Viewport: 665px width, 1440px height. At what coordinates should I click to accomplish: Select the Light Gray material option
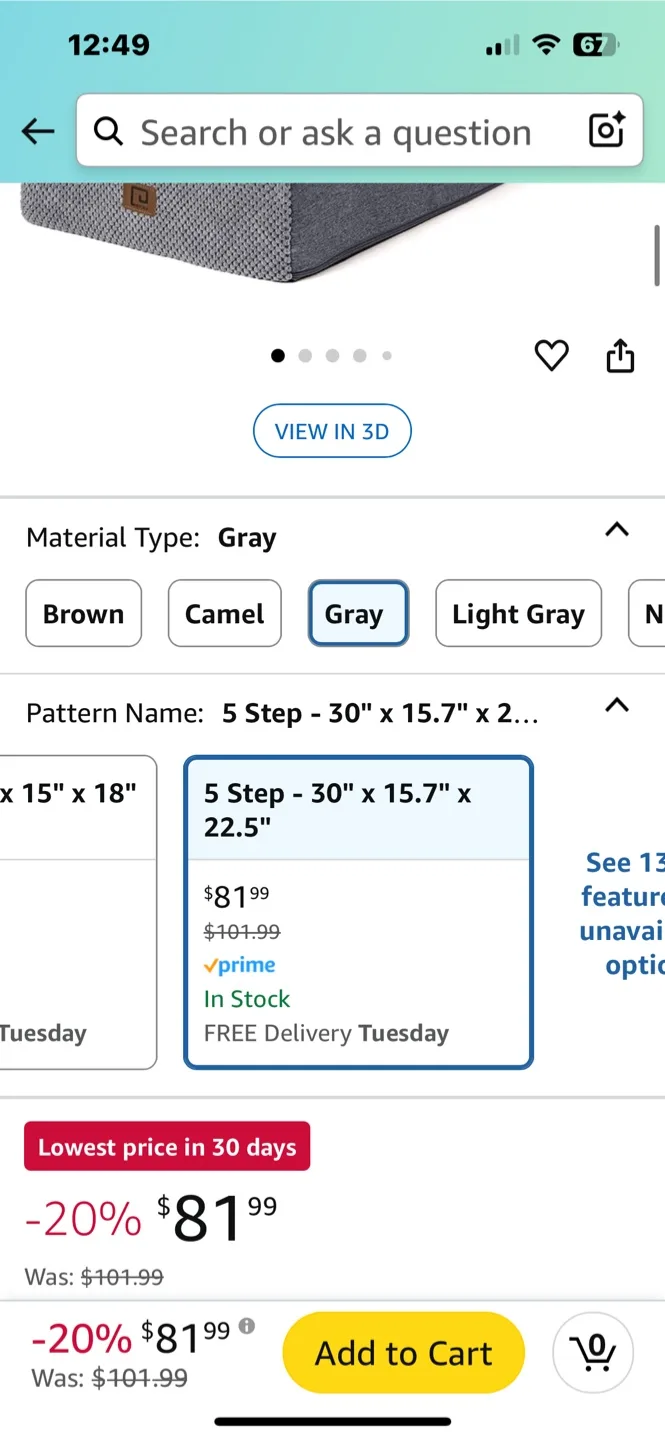(518, 613)
